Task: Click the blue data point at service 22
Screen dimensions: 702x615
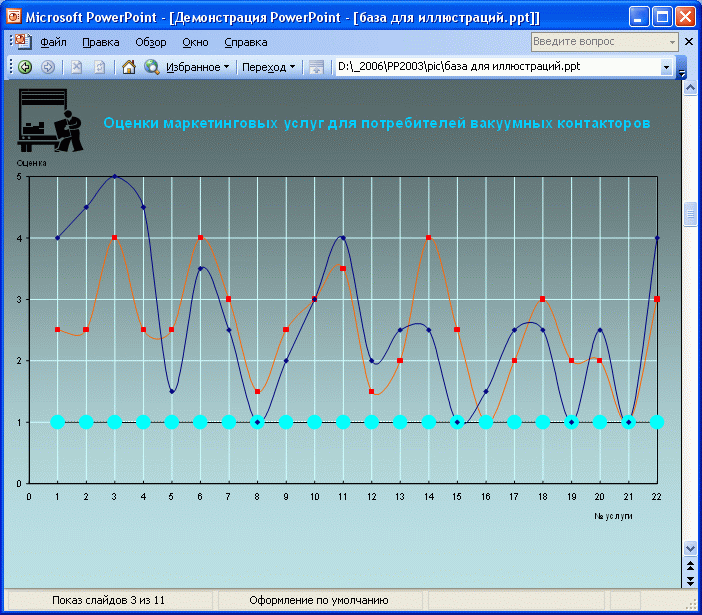Action: pos(657,238)
